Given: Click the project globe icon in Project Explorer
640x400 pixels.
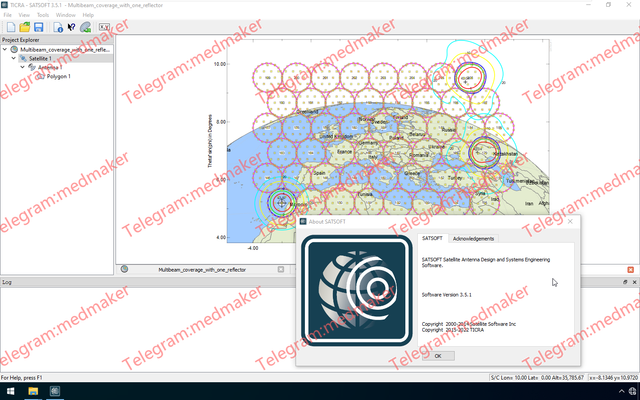Looking at the screenshot, I should (14, 49).
